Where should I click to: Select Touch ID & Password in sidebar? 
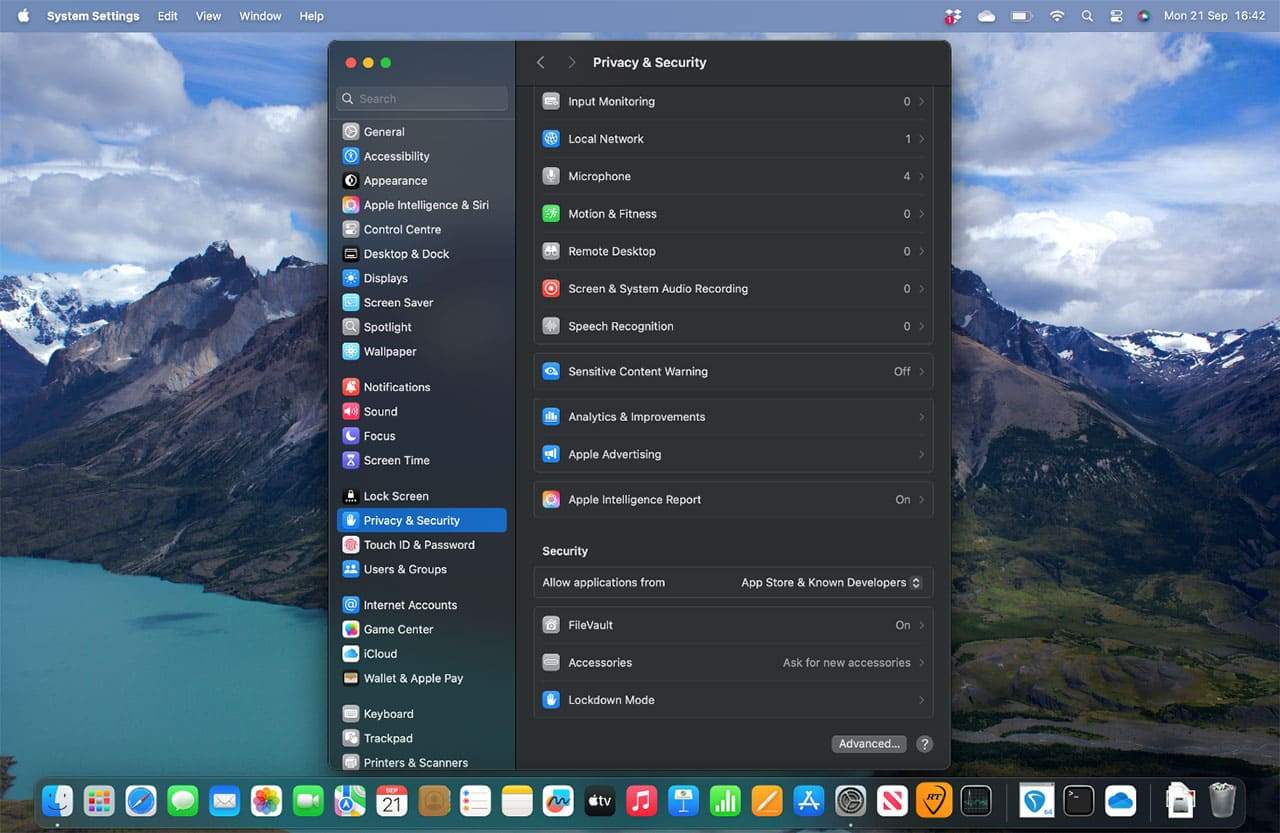422,545
